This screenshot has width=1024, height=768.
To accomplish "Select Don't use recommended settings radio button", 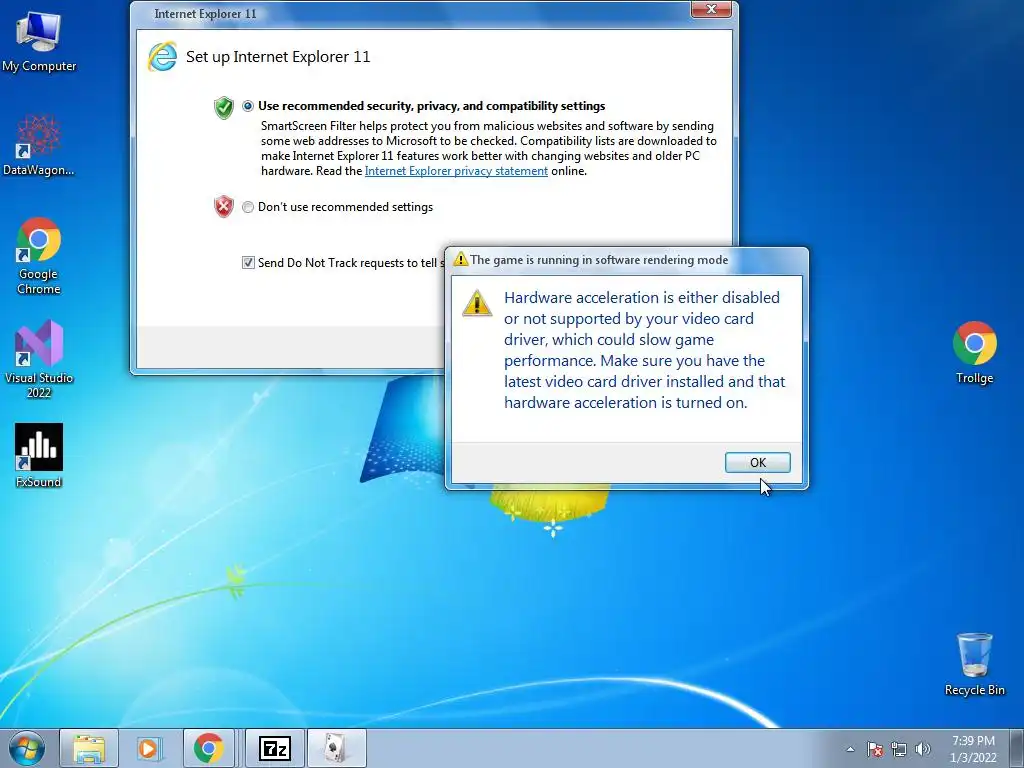I will tap(248, 207).
